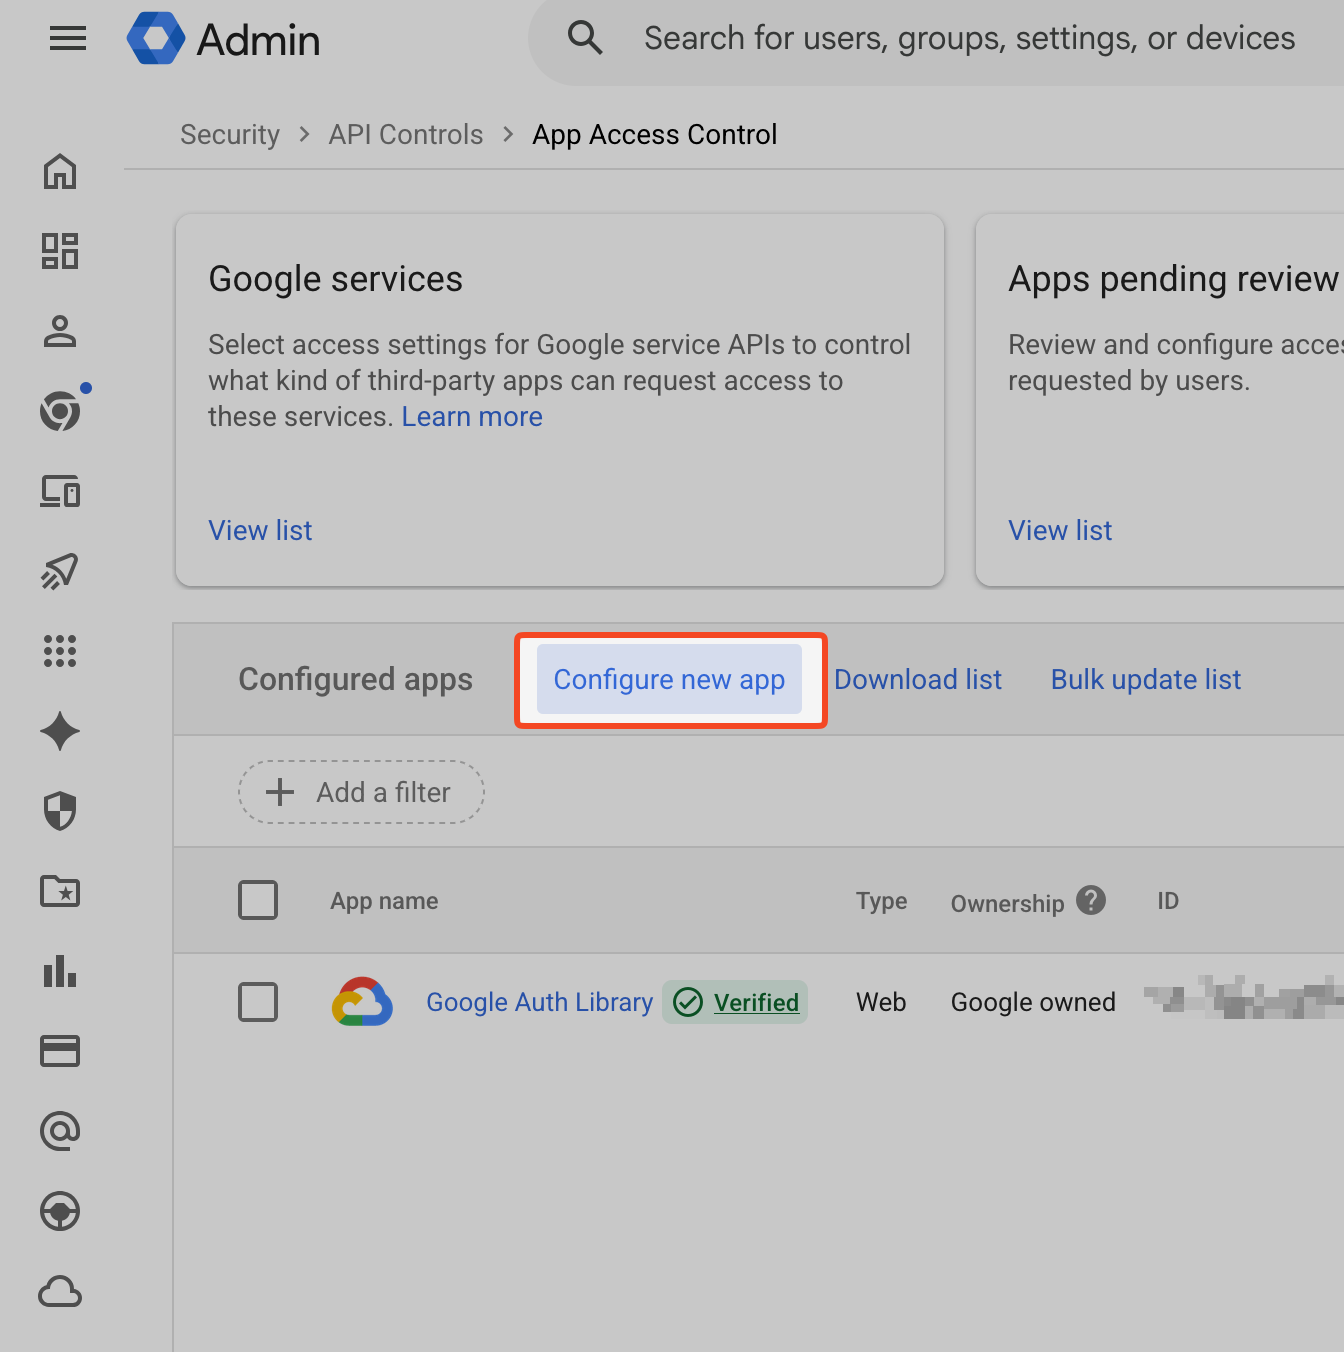Go to Home in sidebar
The image size is (1344, 1352).
click(x=60, y=171)
